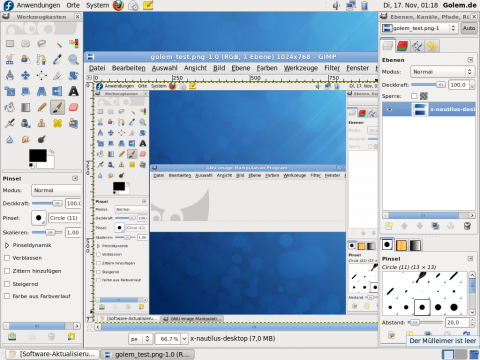The image size is (480, 360).
Task: Open the Ebenen panel menu arrow
Action: 470,60
